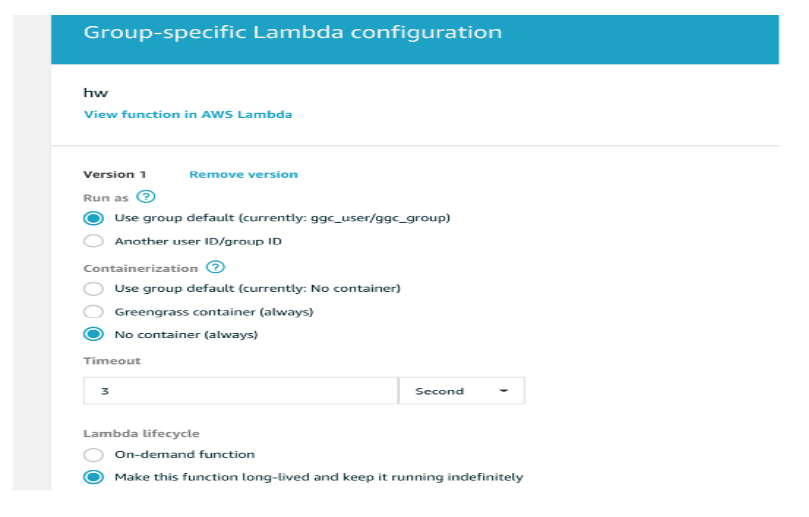
Task: Click View function in AWS Lambda link
Action: click(x=188, y=115)
